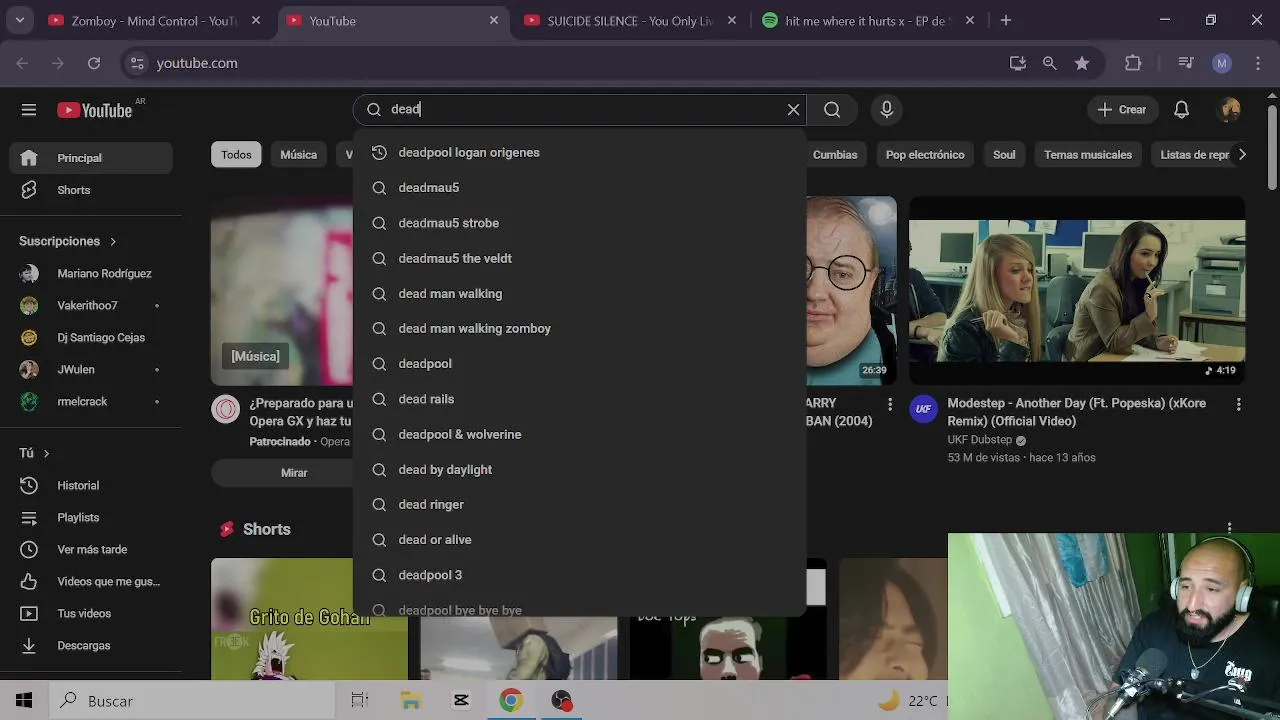Viewport: 1280px width, 720px height.
Task: Open the notifications bell
Action: pos(1181,110)
